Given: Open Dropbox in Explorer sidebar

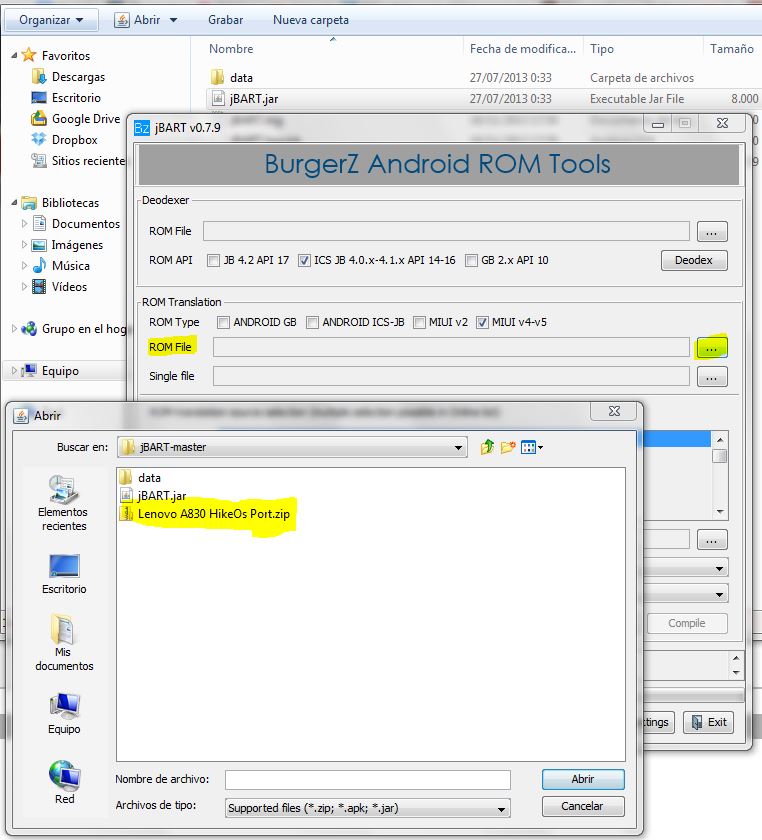Looking at the screenshot, I should pos(65,139).
